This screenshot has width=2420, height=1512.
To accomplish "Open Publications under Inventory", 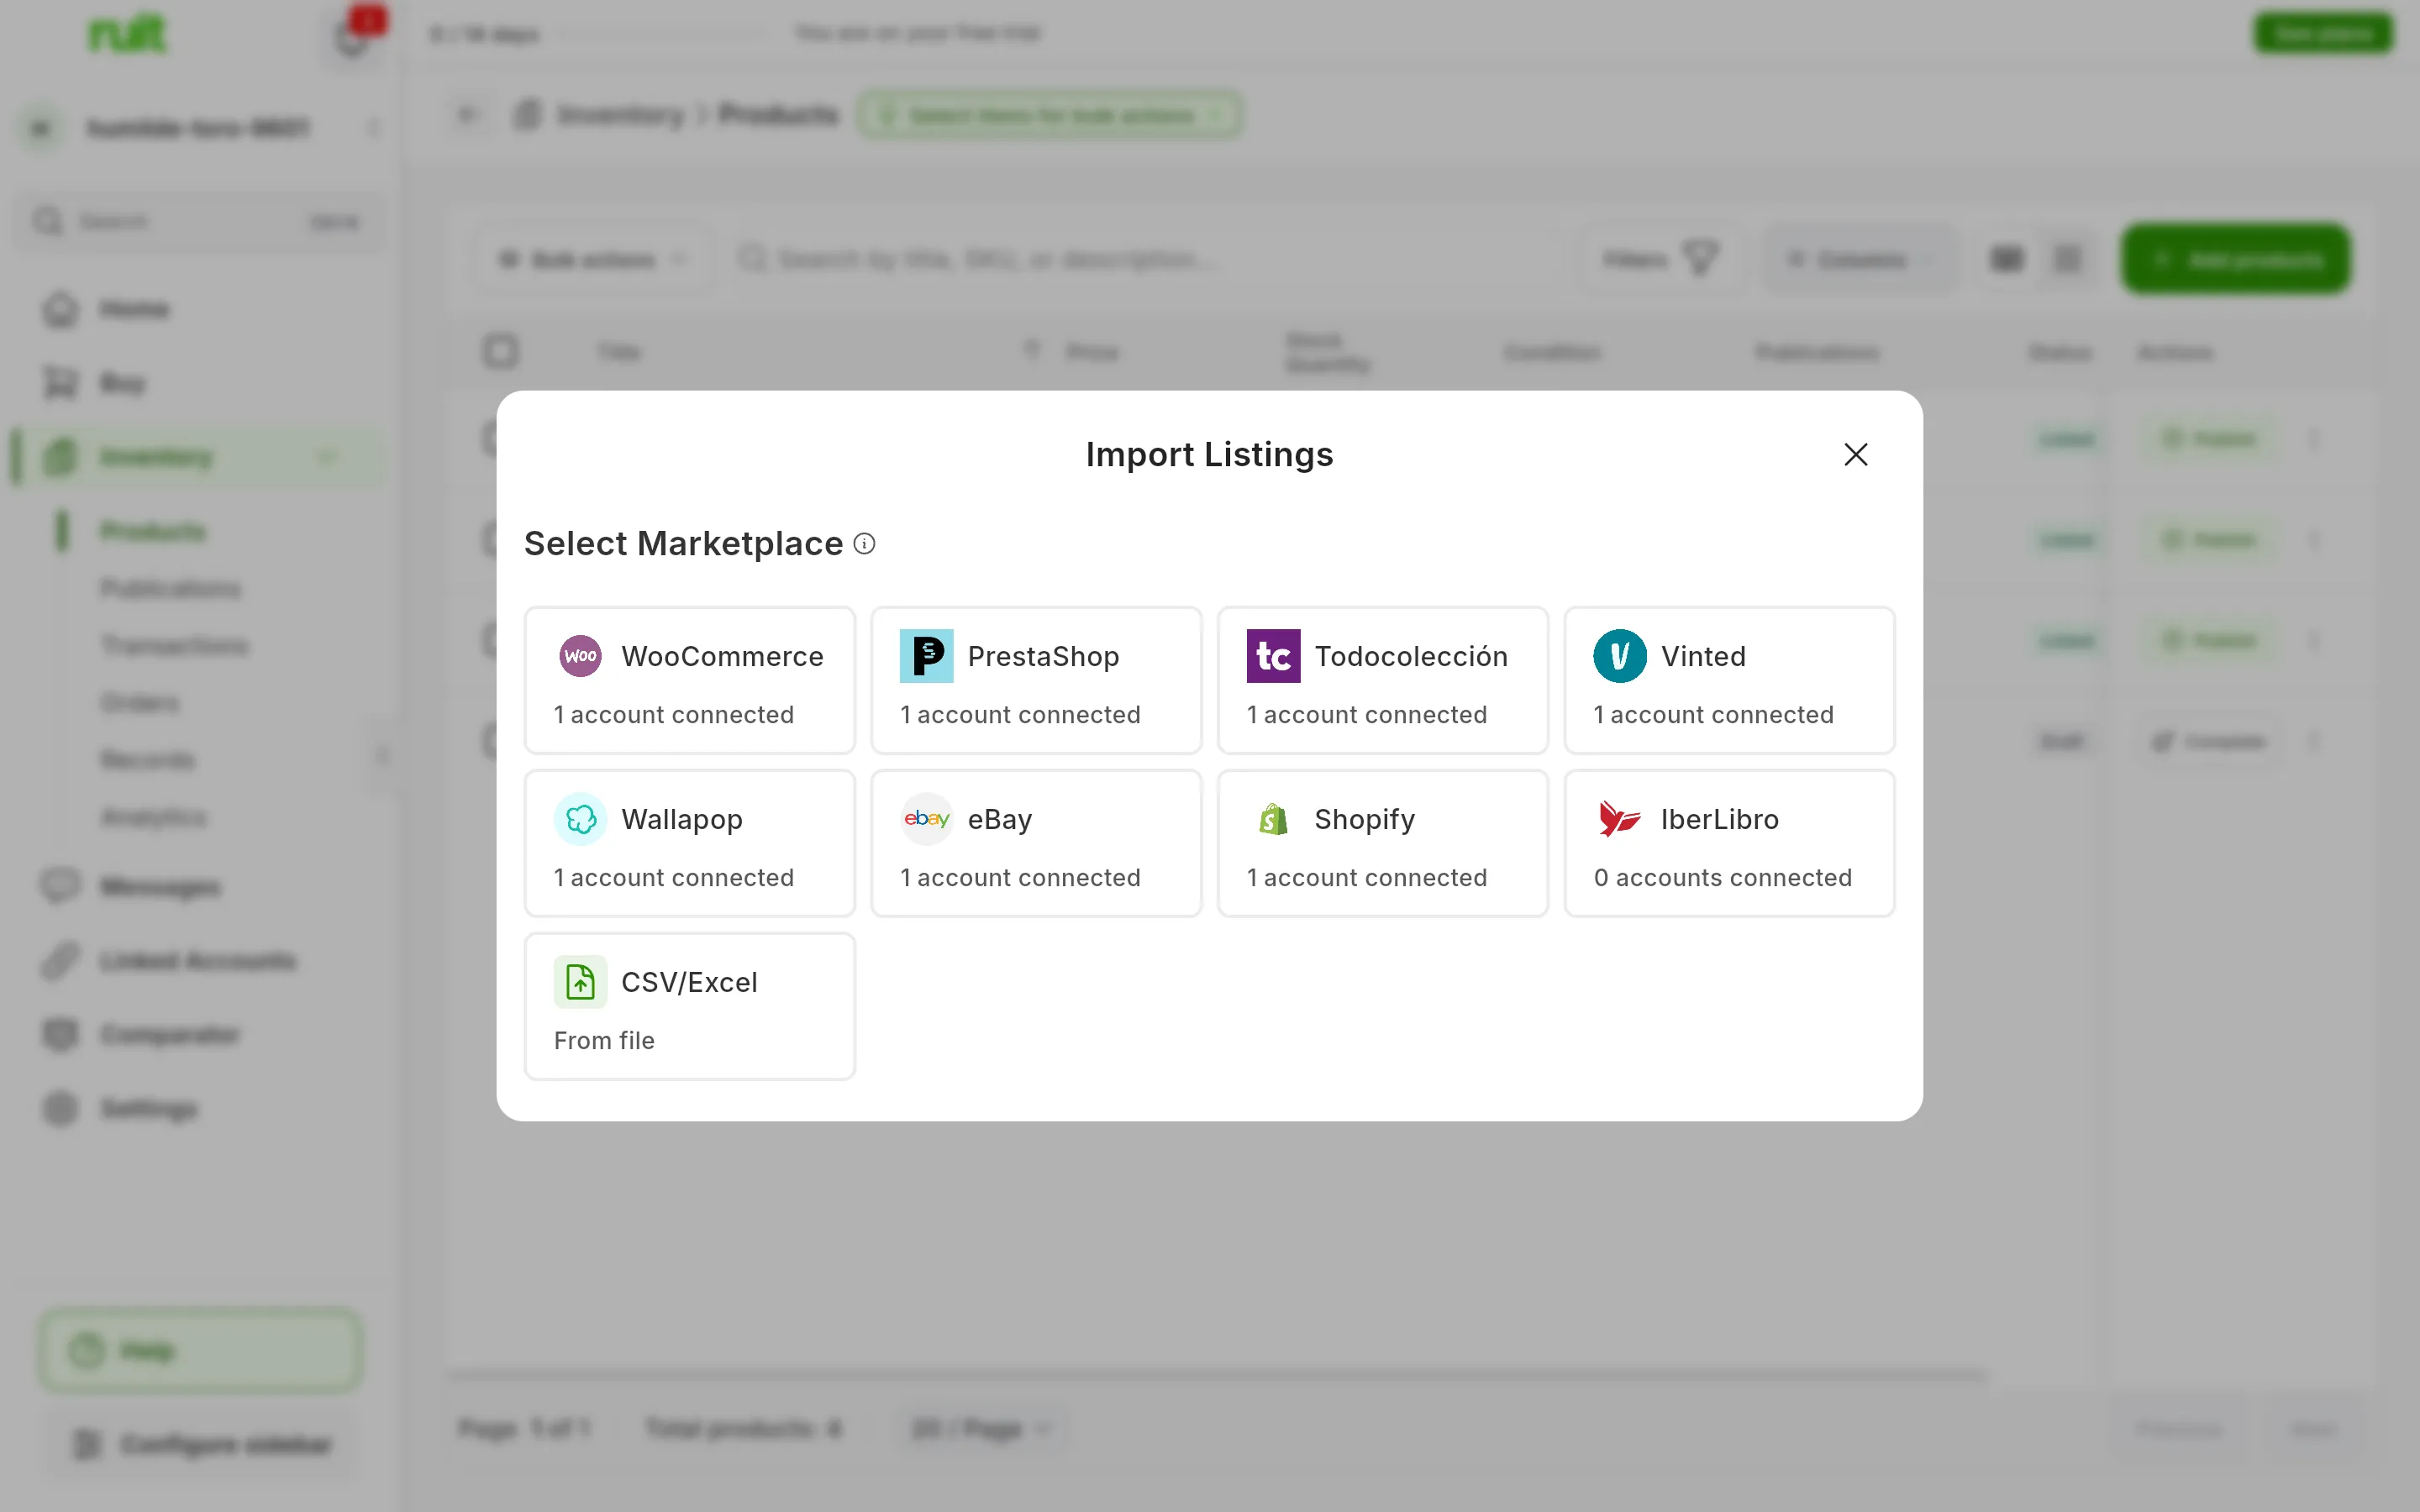I will pyautogui.click(x=170, y=588).
